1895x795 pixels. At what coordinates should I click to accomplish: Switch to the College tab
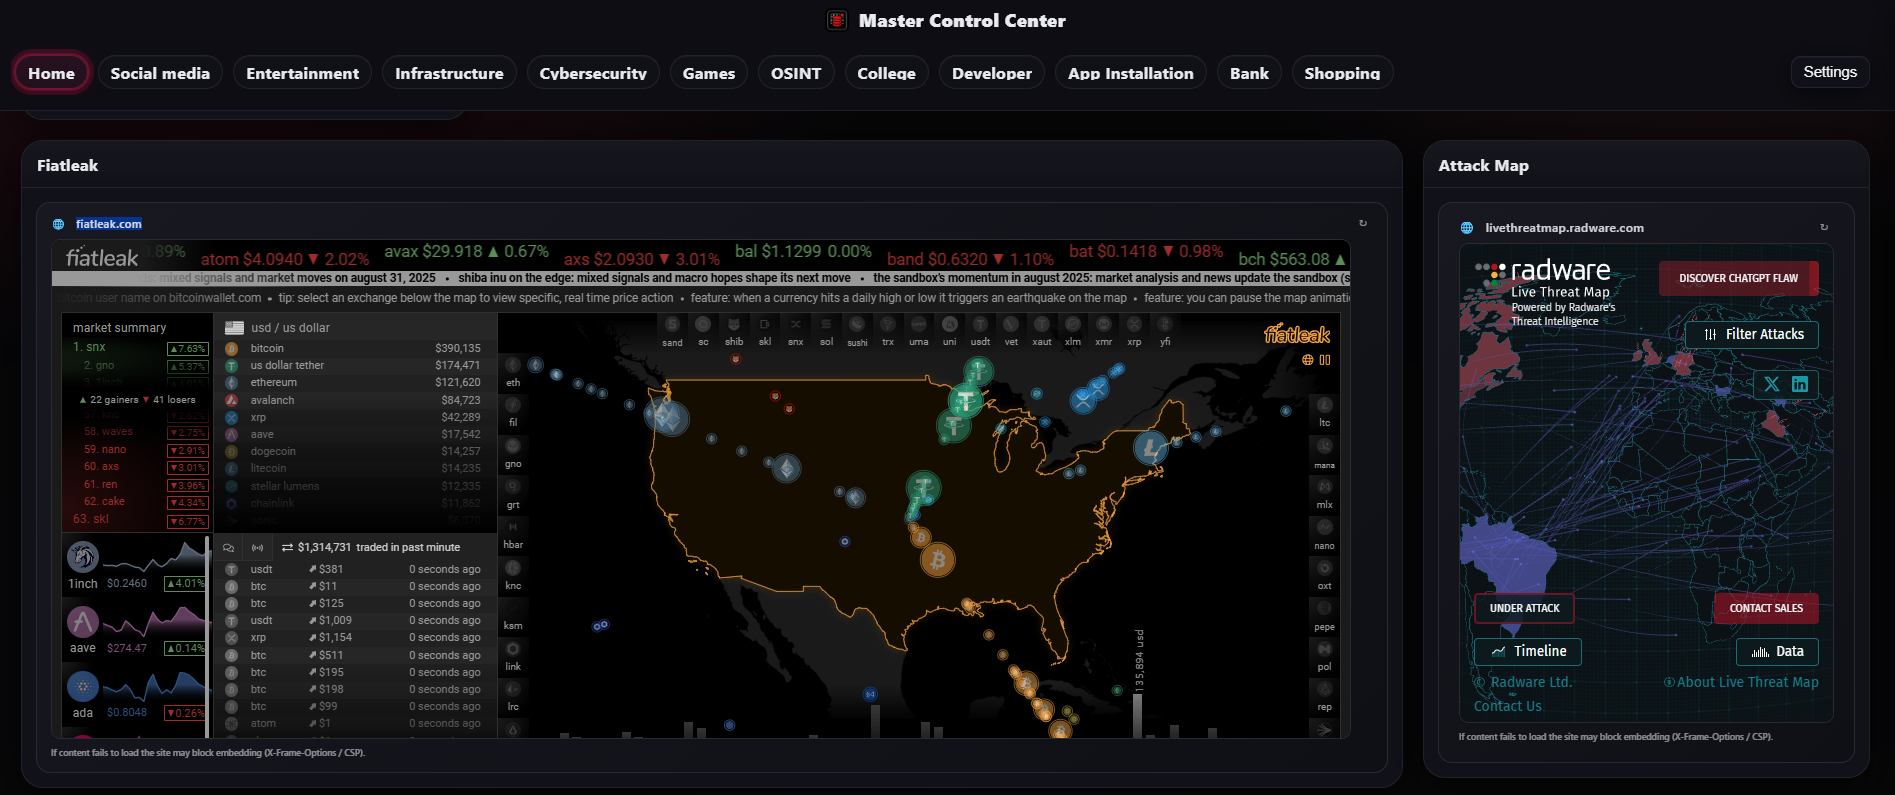point(886,73)
